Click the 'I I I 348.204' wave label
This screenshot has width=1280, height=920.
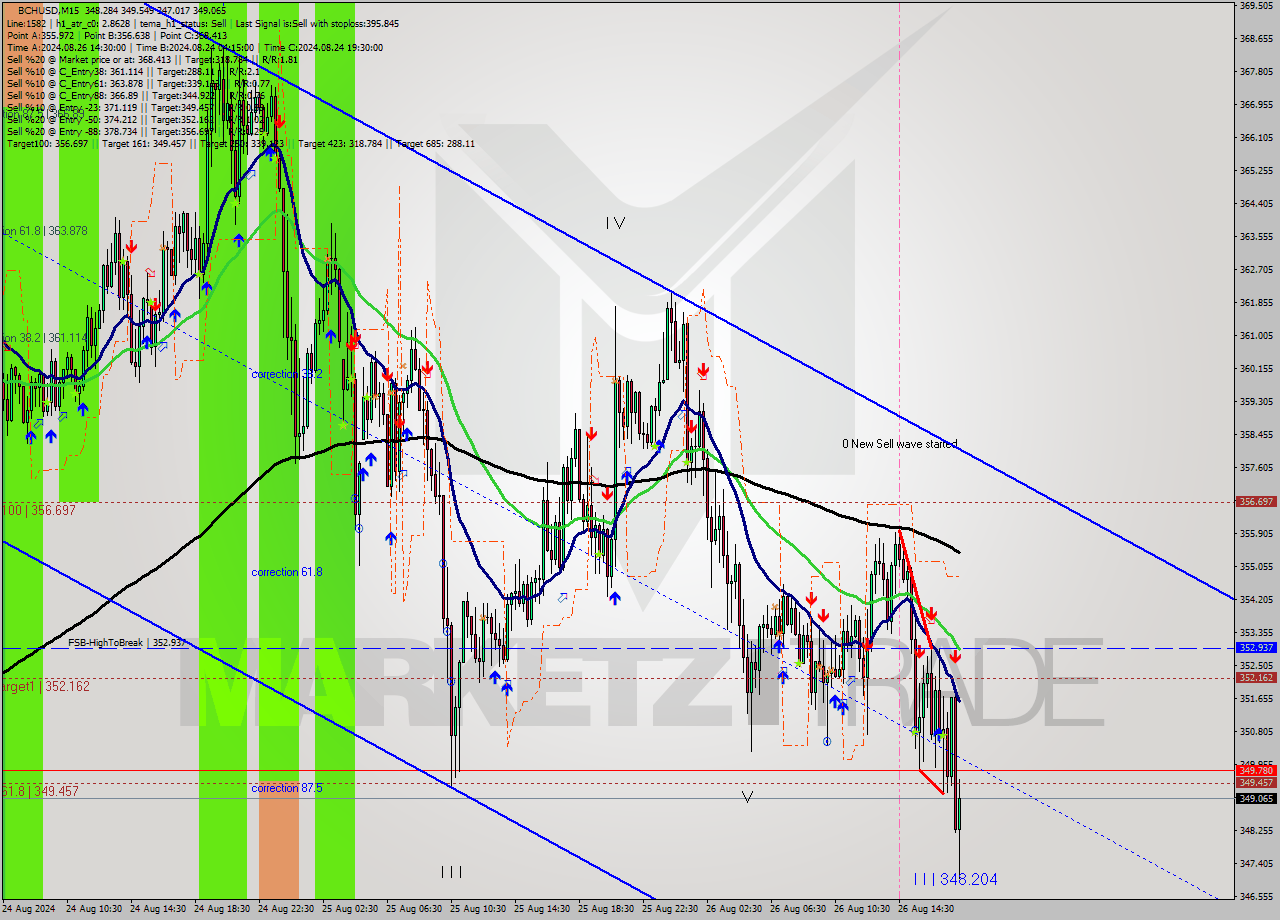point(955,879)
